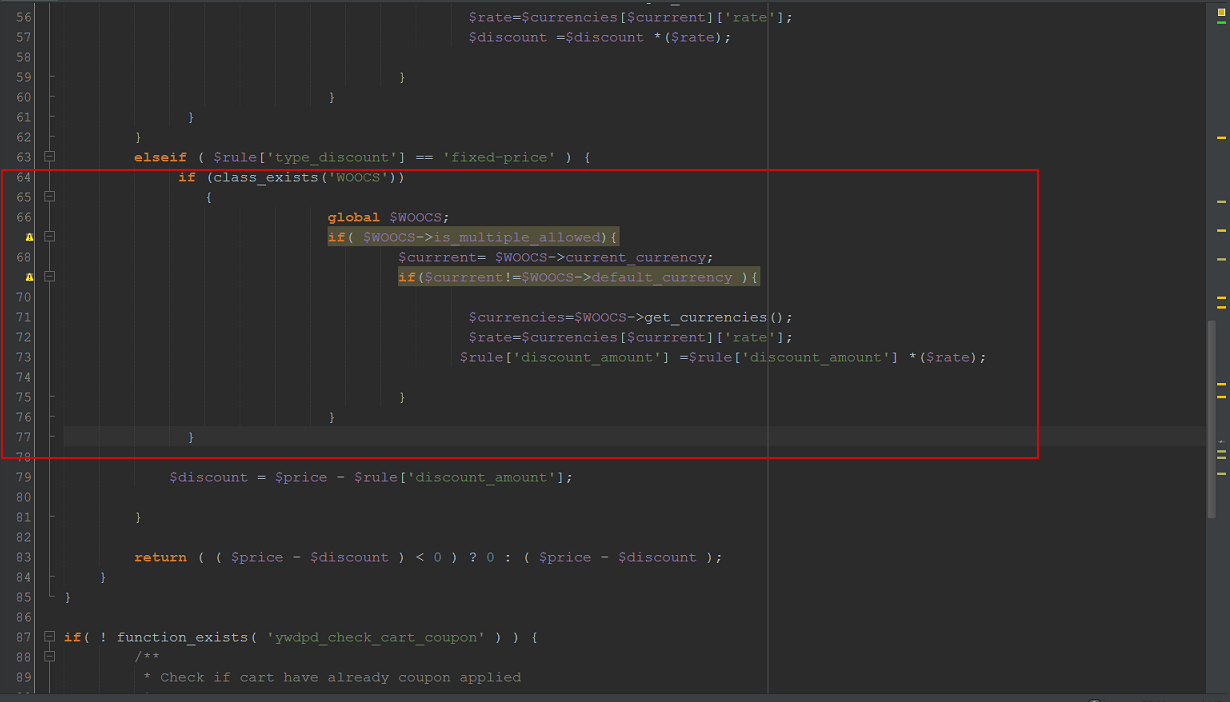Collapse the function_exists block at line 87
The width and height of the screenshot is (1230, 702).
point(49,637)
